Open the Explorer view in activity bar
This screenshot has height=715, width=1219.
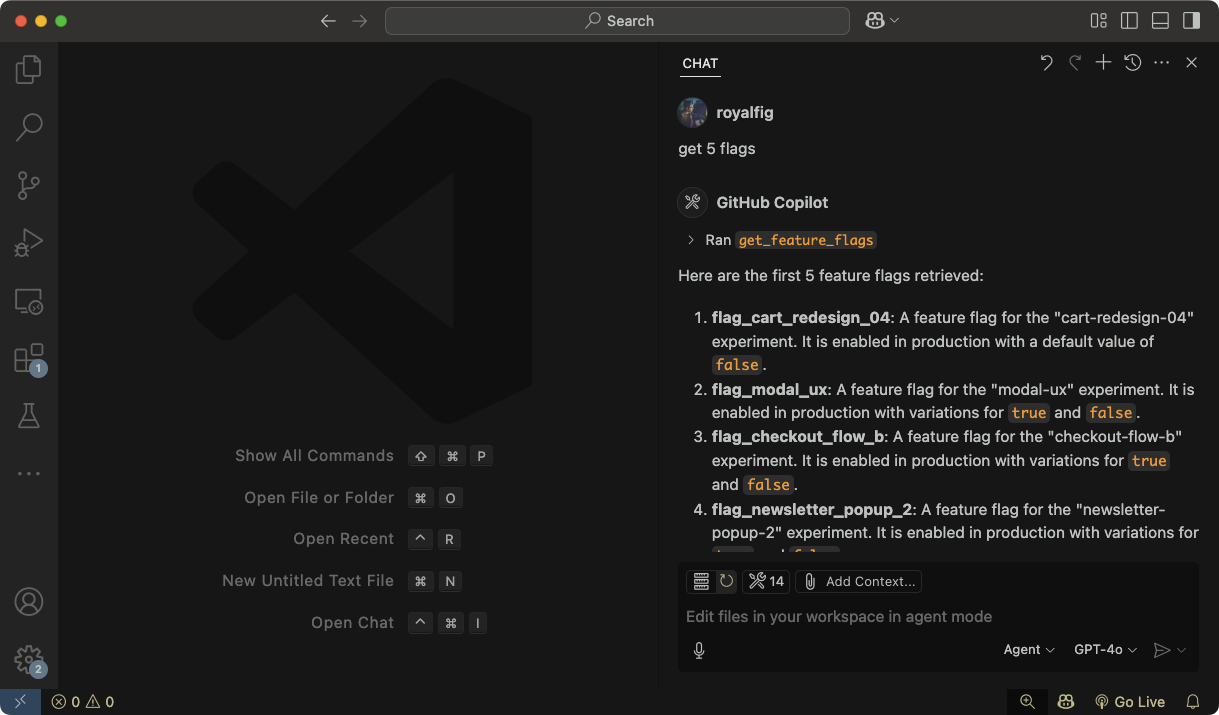tap(29, 69)
